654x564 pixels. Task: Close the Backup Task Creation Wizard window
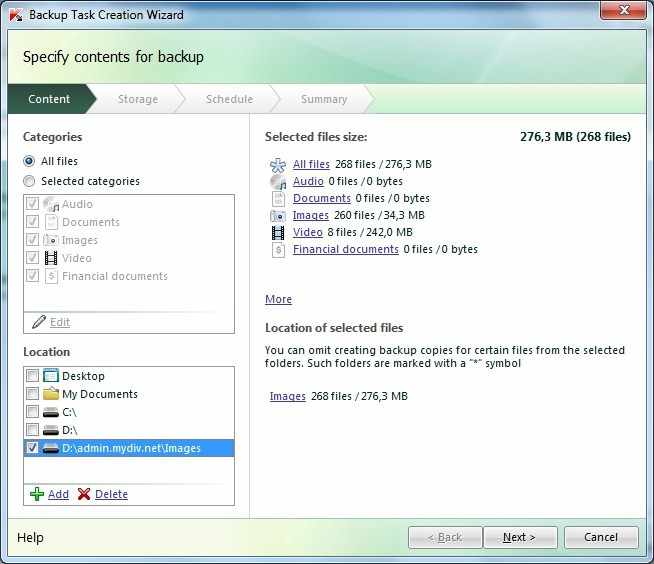(x=624, y=10)
